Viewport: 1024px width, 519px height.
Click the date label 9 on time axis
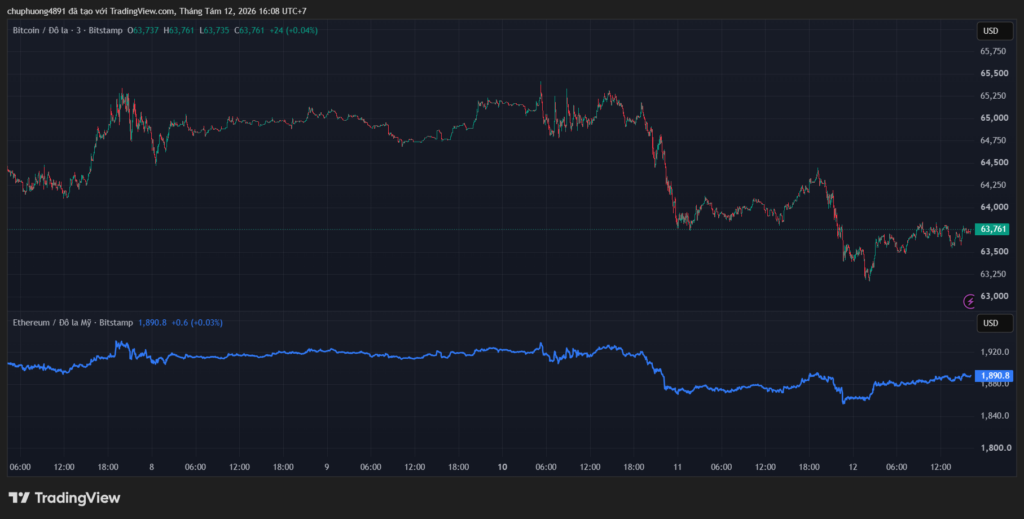click(x=327, y=467)
